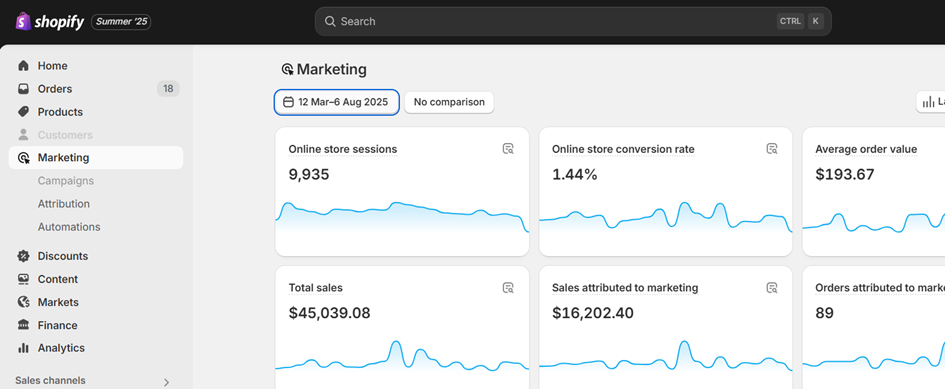945x389 pixels.
Task: Click the Finance bank icon in sidebar
Action: pyautogui.click(x=24, y=325)
